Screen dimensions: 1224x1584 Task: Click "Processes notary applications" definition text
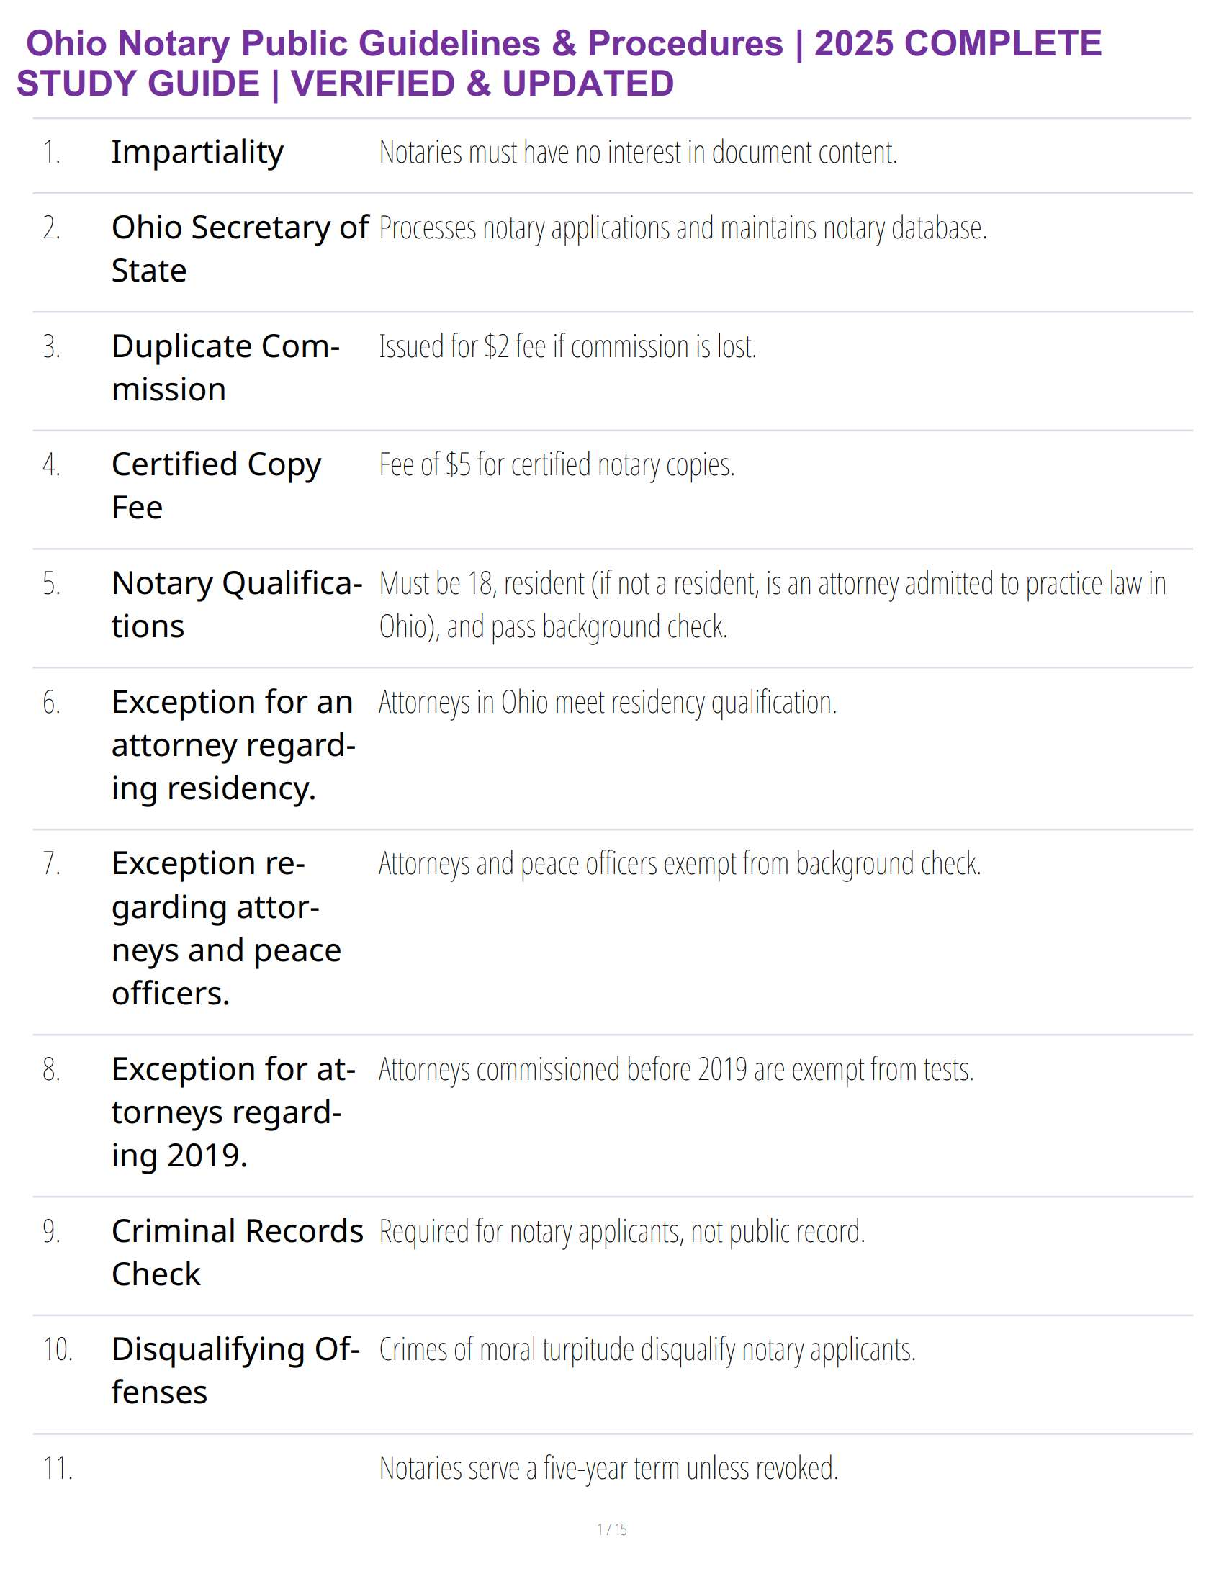[x=682, y=229]
